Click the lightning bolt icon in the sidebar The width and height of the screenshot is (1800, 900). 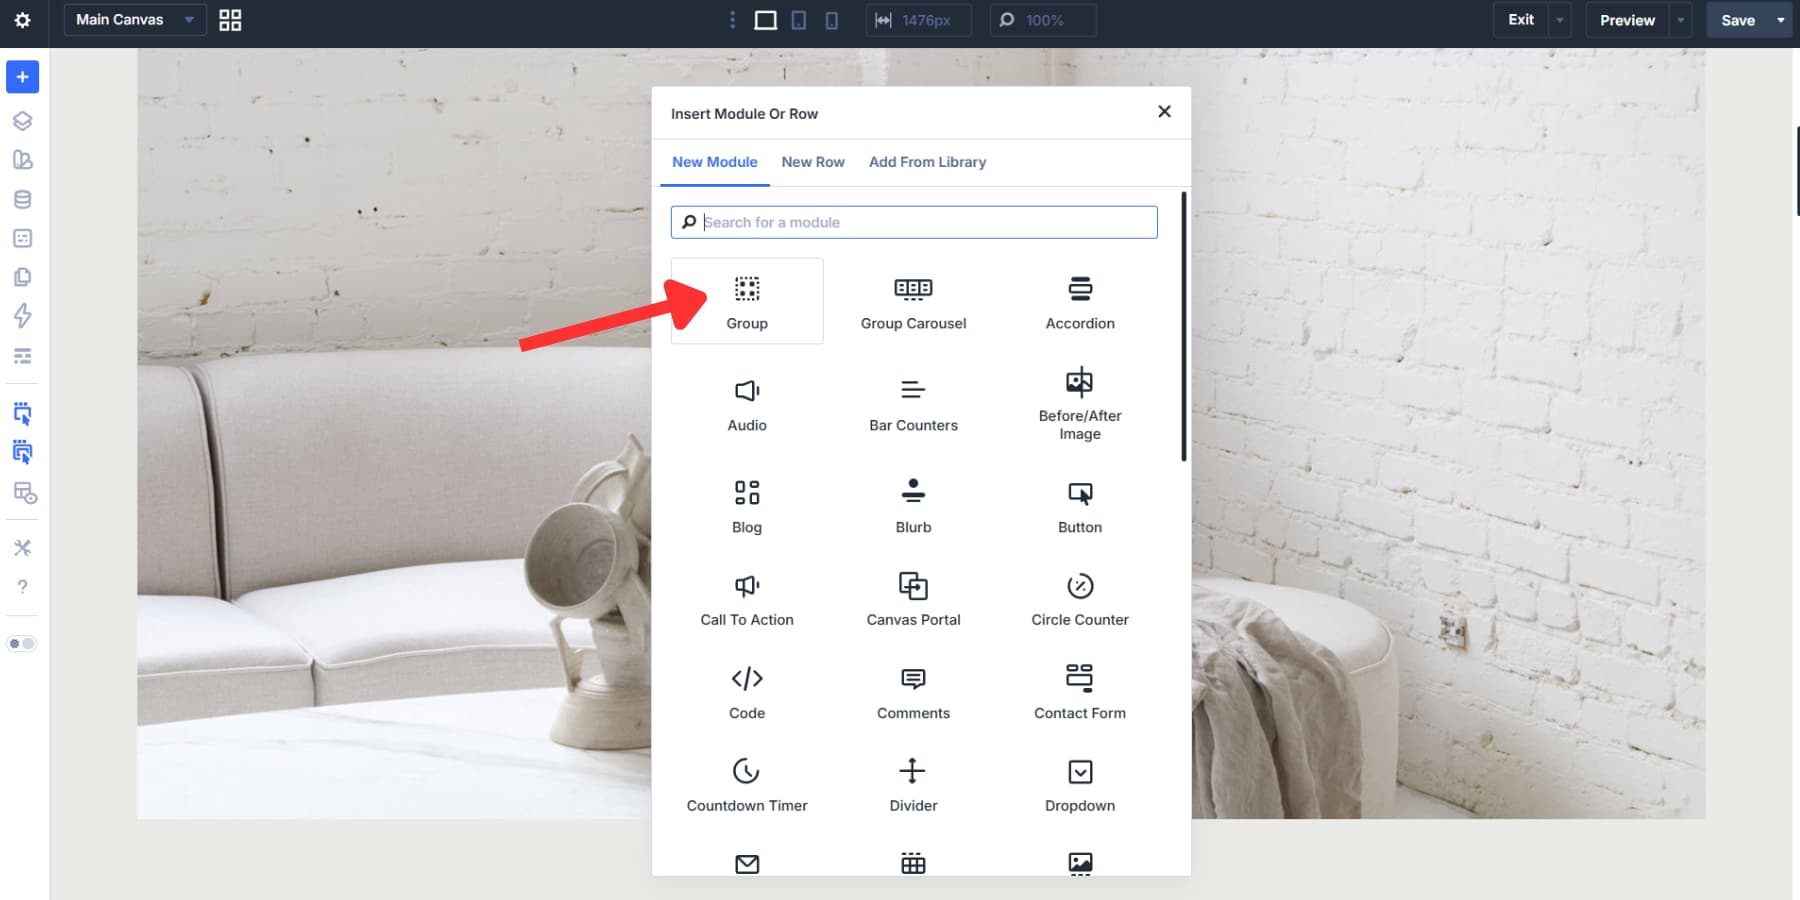point(22,316)
